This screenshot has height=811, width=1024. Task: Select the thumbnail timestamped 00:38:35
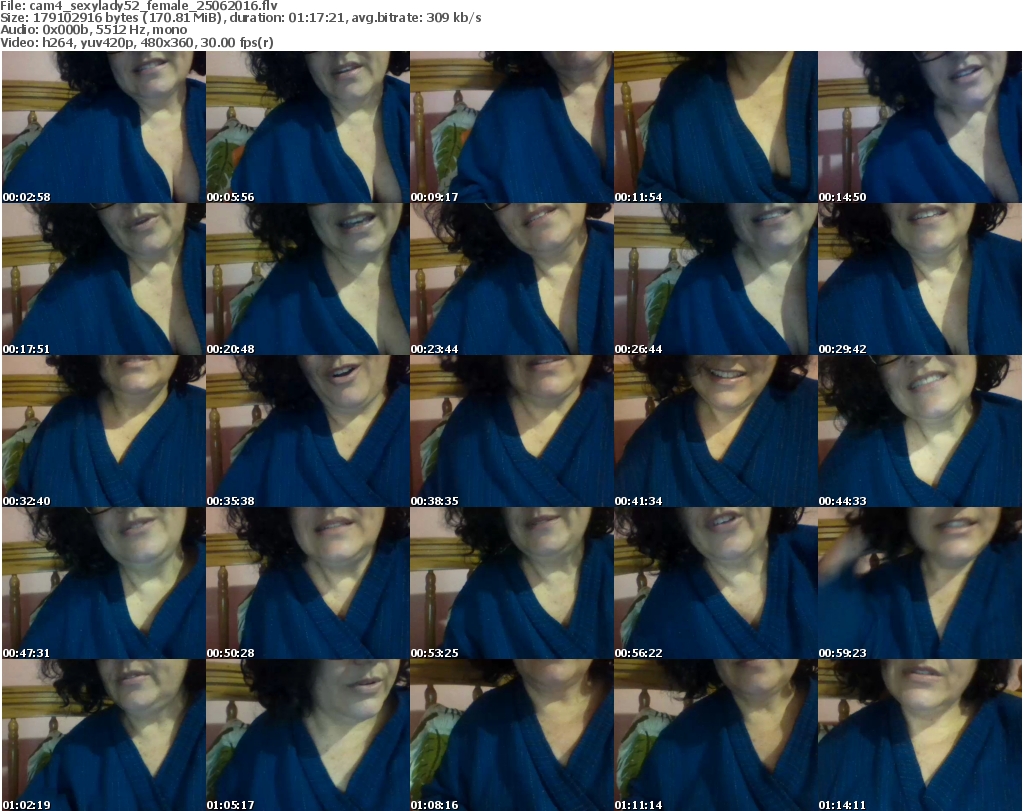[x=511, y=431]
